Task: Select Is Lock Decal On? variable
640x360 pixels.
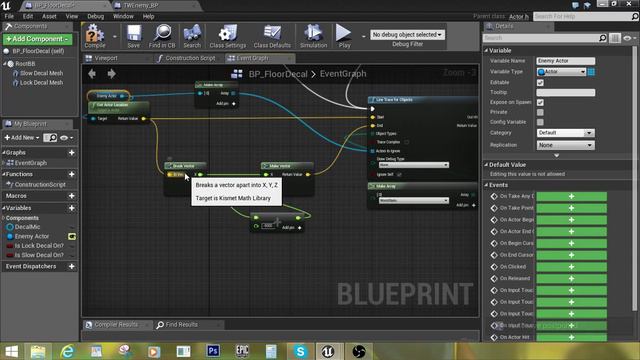Action: click(x=39, y=246)
